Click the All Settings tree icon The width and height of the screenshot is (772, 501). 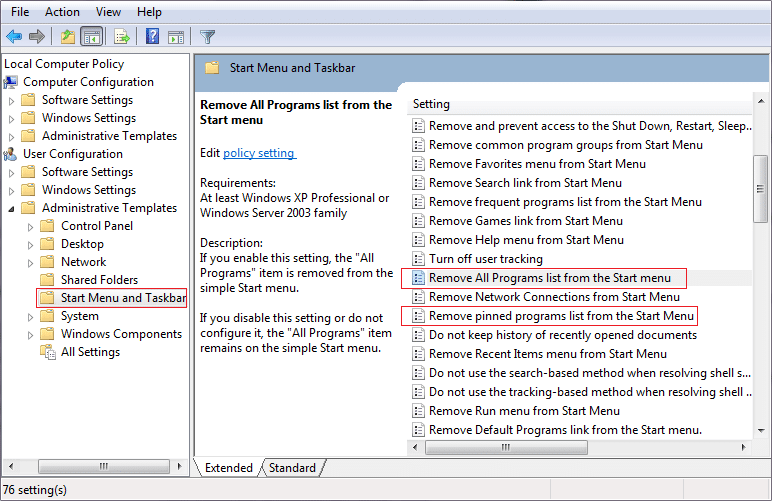[x=48, y=352]
